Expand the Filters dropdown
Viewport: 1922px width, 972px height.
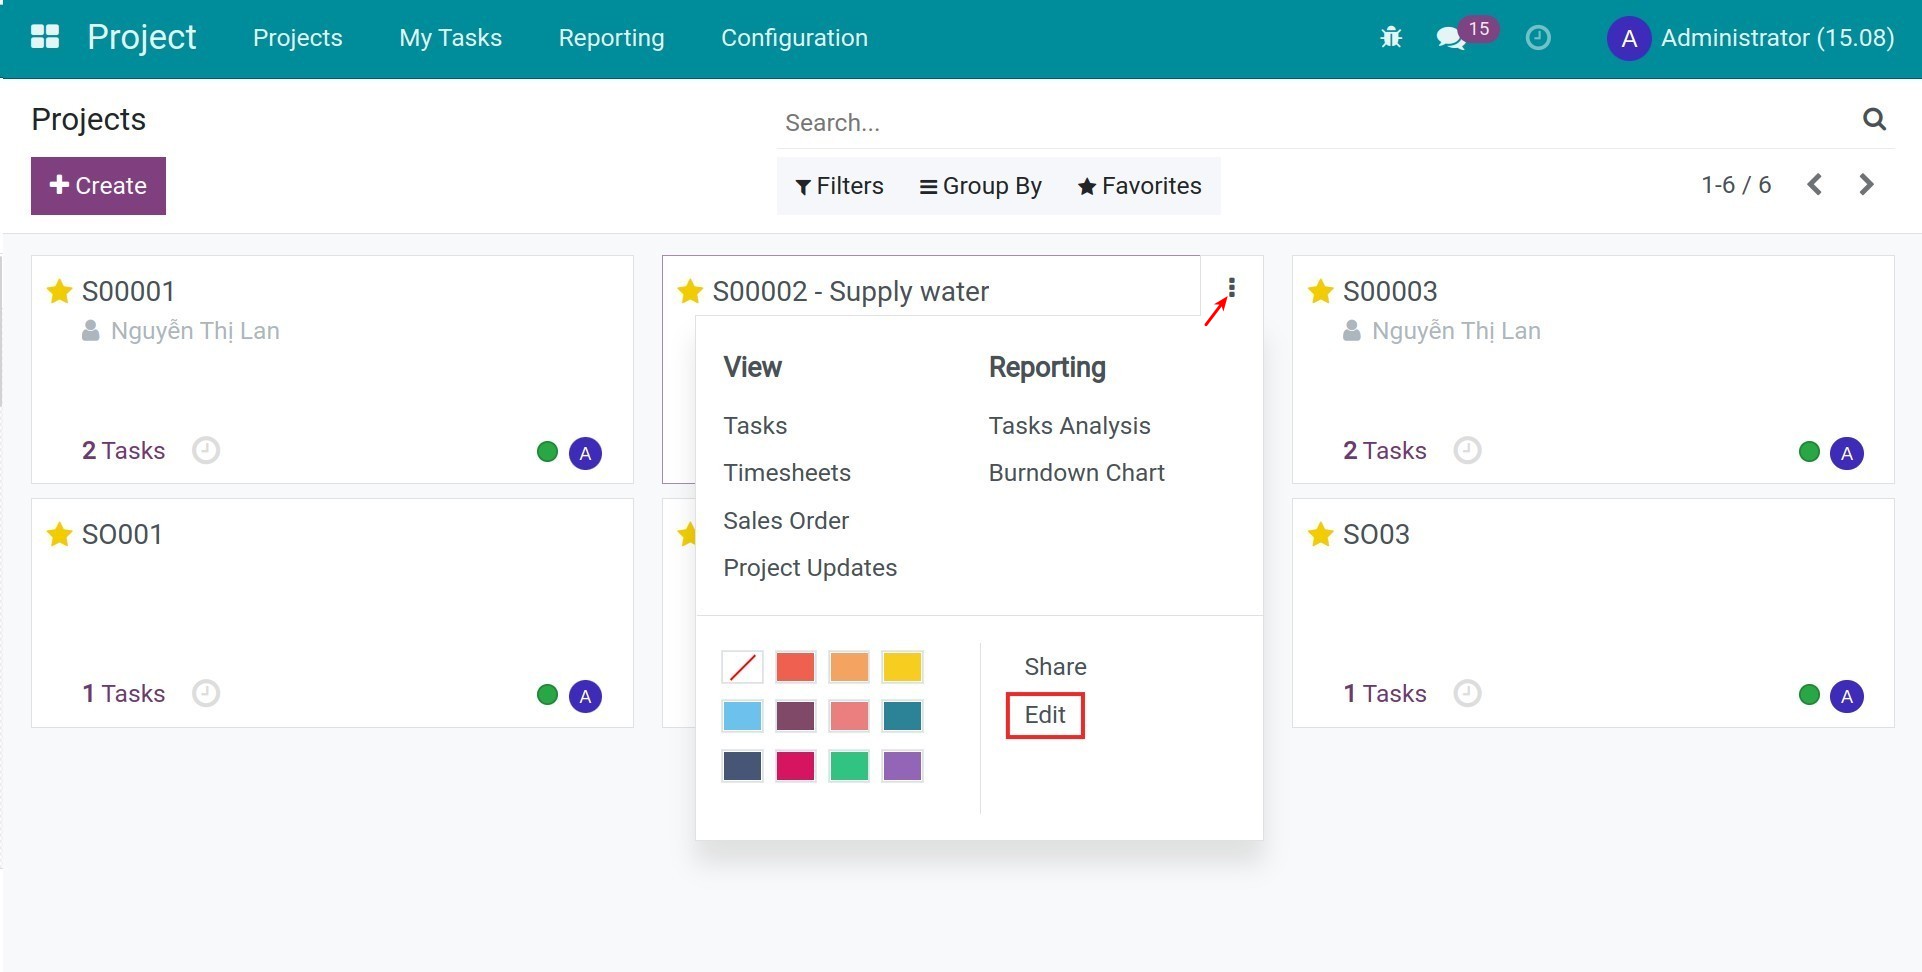point(839,186)
